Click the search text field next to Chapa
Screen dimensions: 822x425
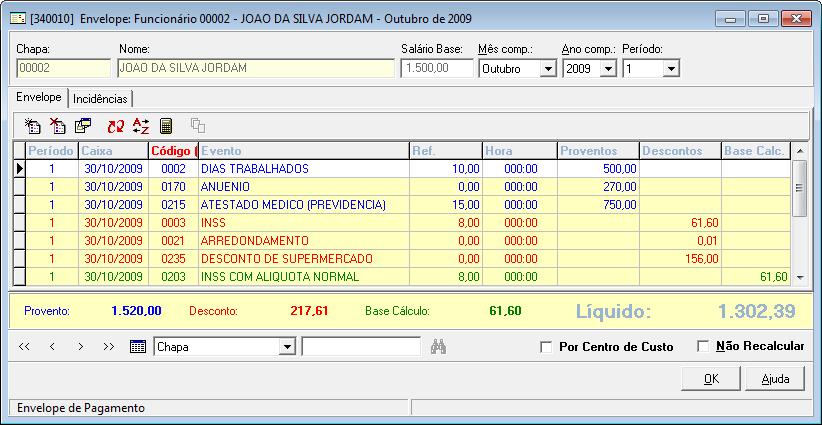(361, 347)
